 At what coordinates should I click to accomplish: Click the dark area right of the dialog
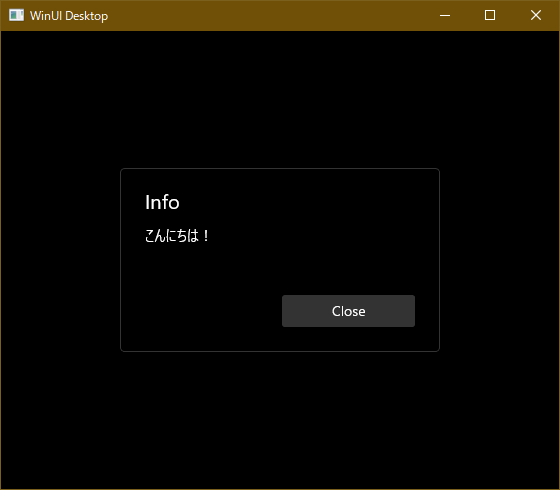coord(499,260)
